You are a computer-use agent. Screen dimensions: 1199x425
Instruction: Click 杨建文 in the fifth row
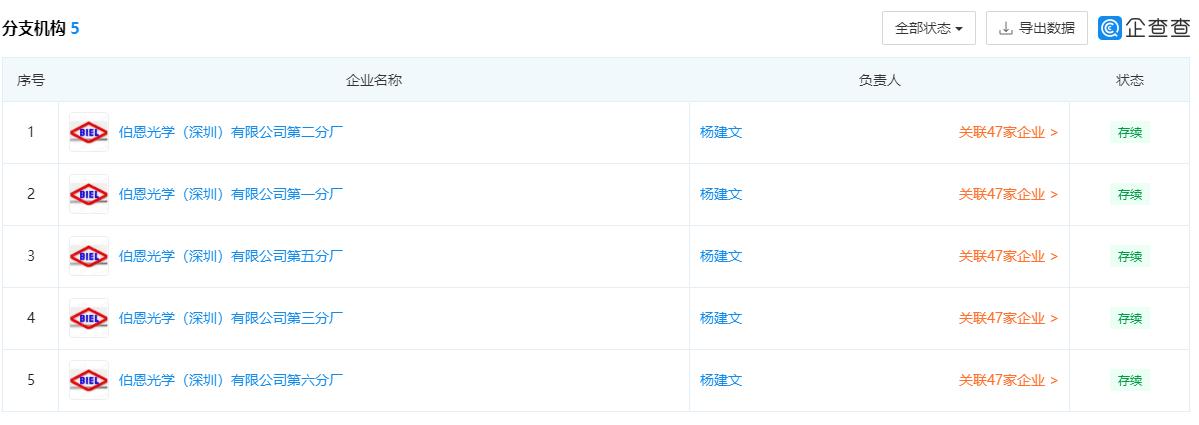pos(720,380)
